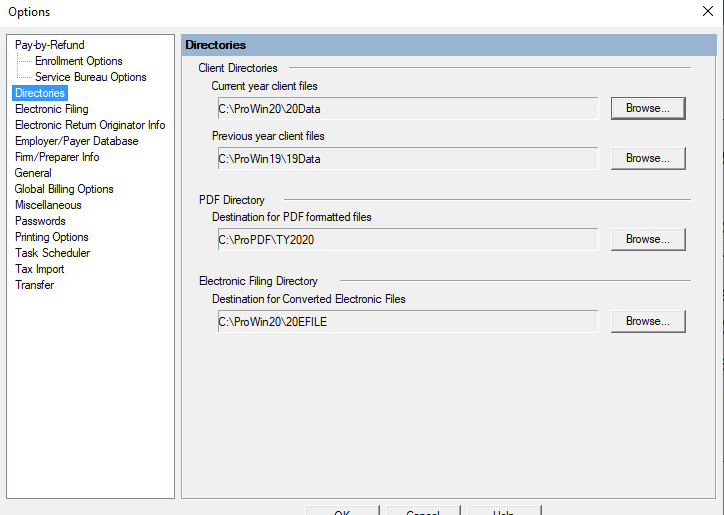This screenshot has width=724, height=515.
Task: Select Global Billing Options
Action: pyautogui.click(x=64, y=189)
